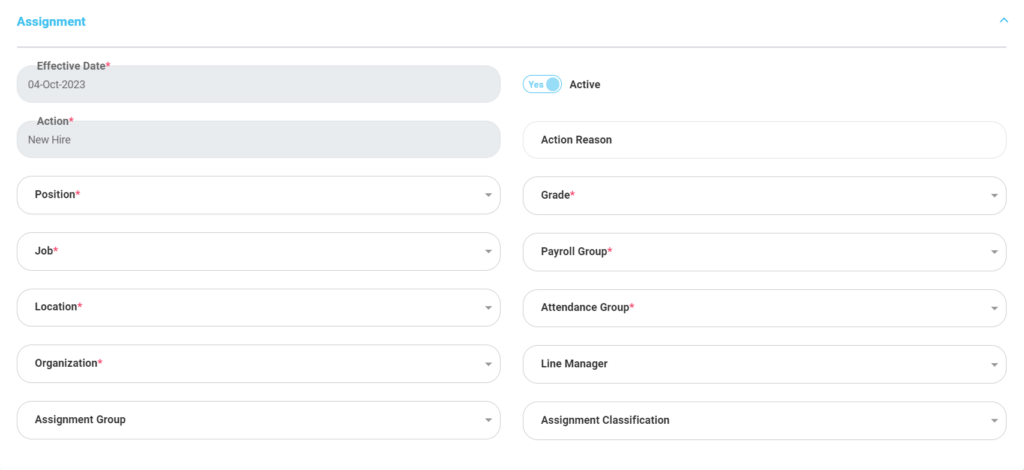
Task: Expand the Location dropdown arrow
Action: pos(488,307)
